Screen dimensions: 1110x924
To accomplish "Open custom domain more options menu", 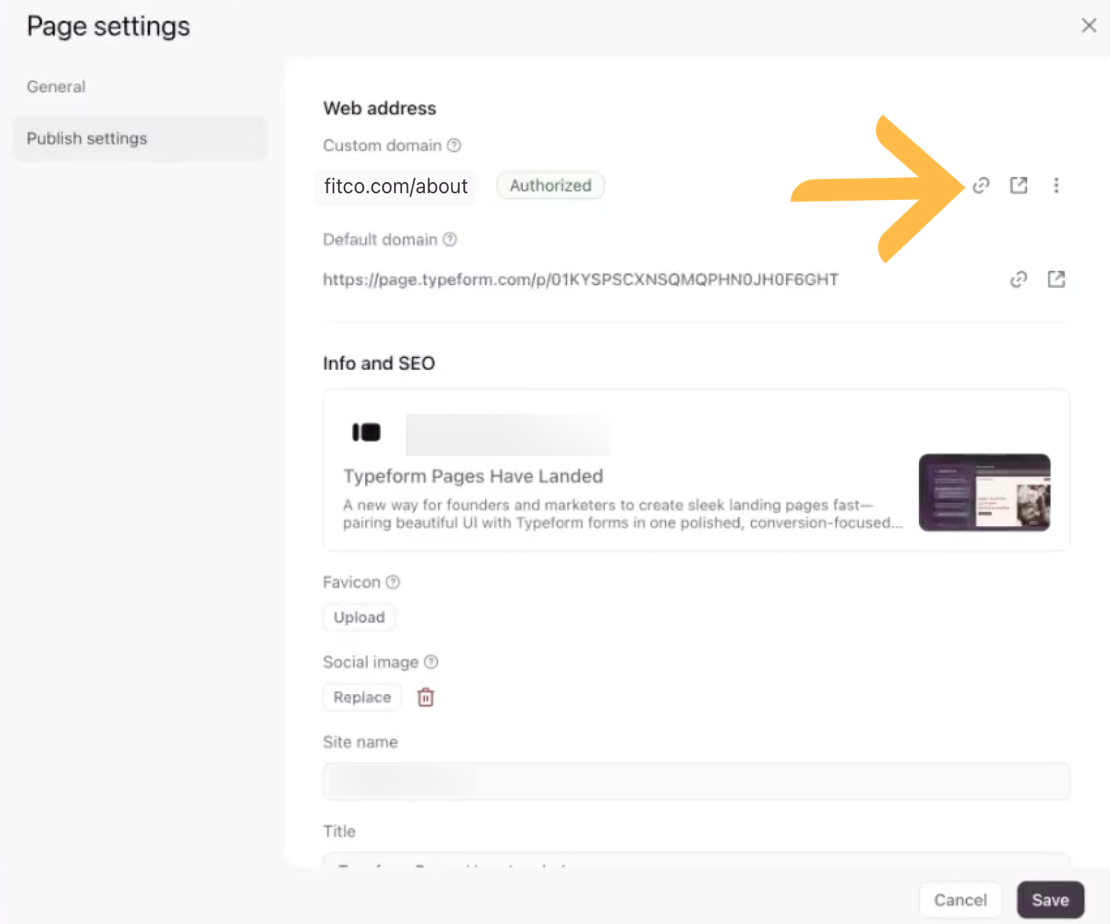I will (1056, 186).
